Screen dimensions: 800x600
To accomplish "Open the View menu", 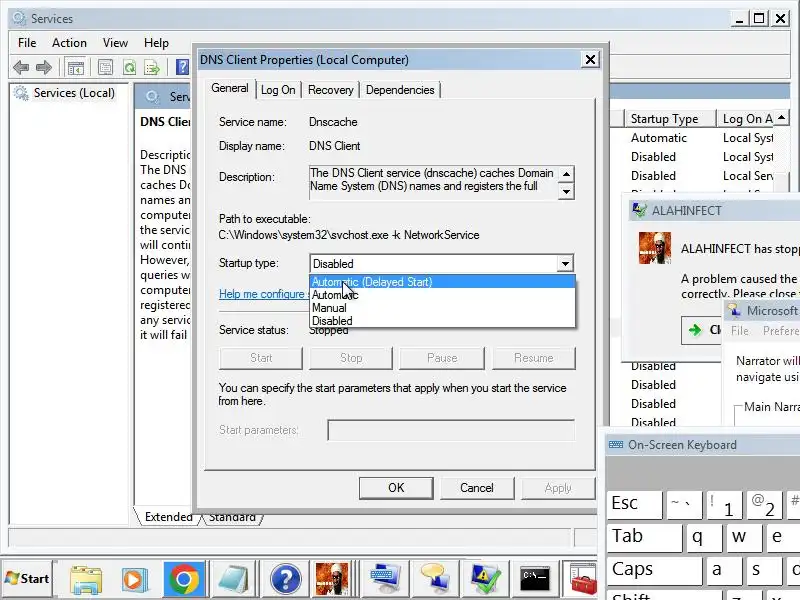I will tap(115, 43).
